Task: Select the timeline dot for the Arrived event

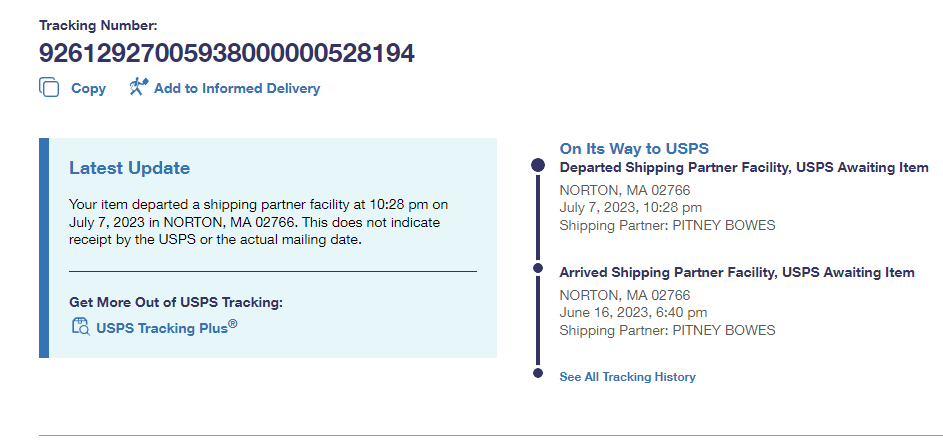Action: [538, 270]
